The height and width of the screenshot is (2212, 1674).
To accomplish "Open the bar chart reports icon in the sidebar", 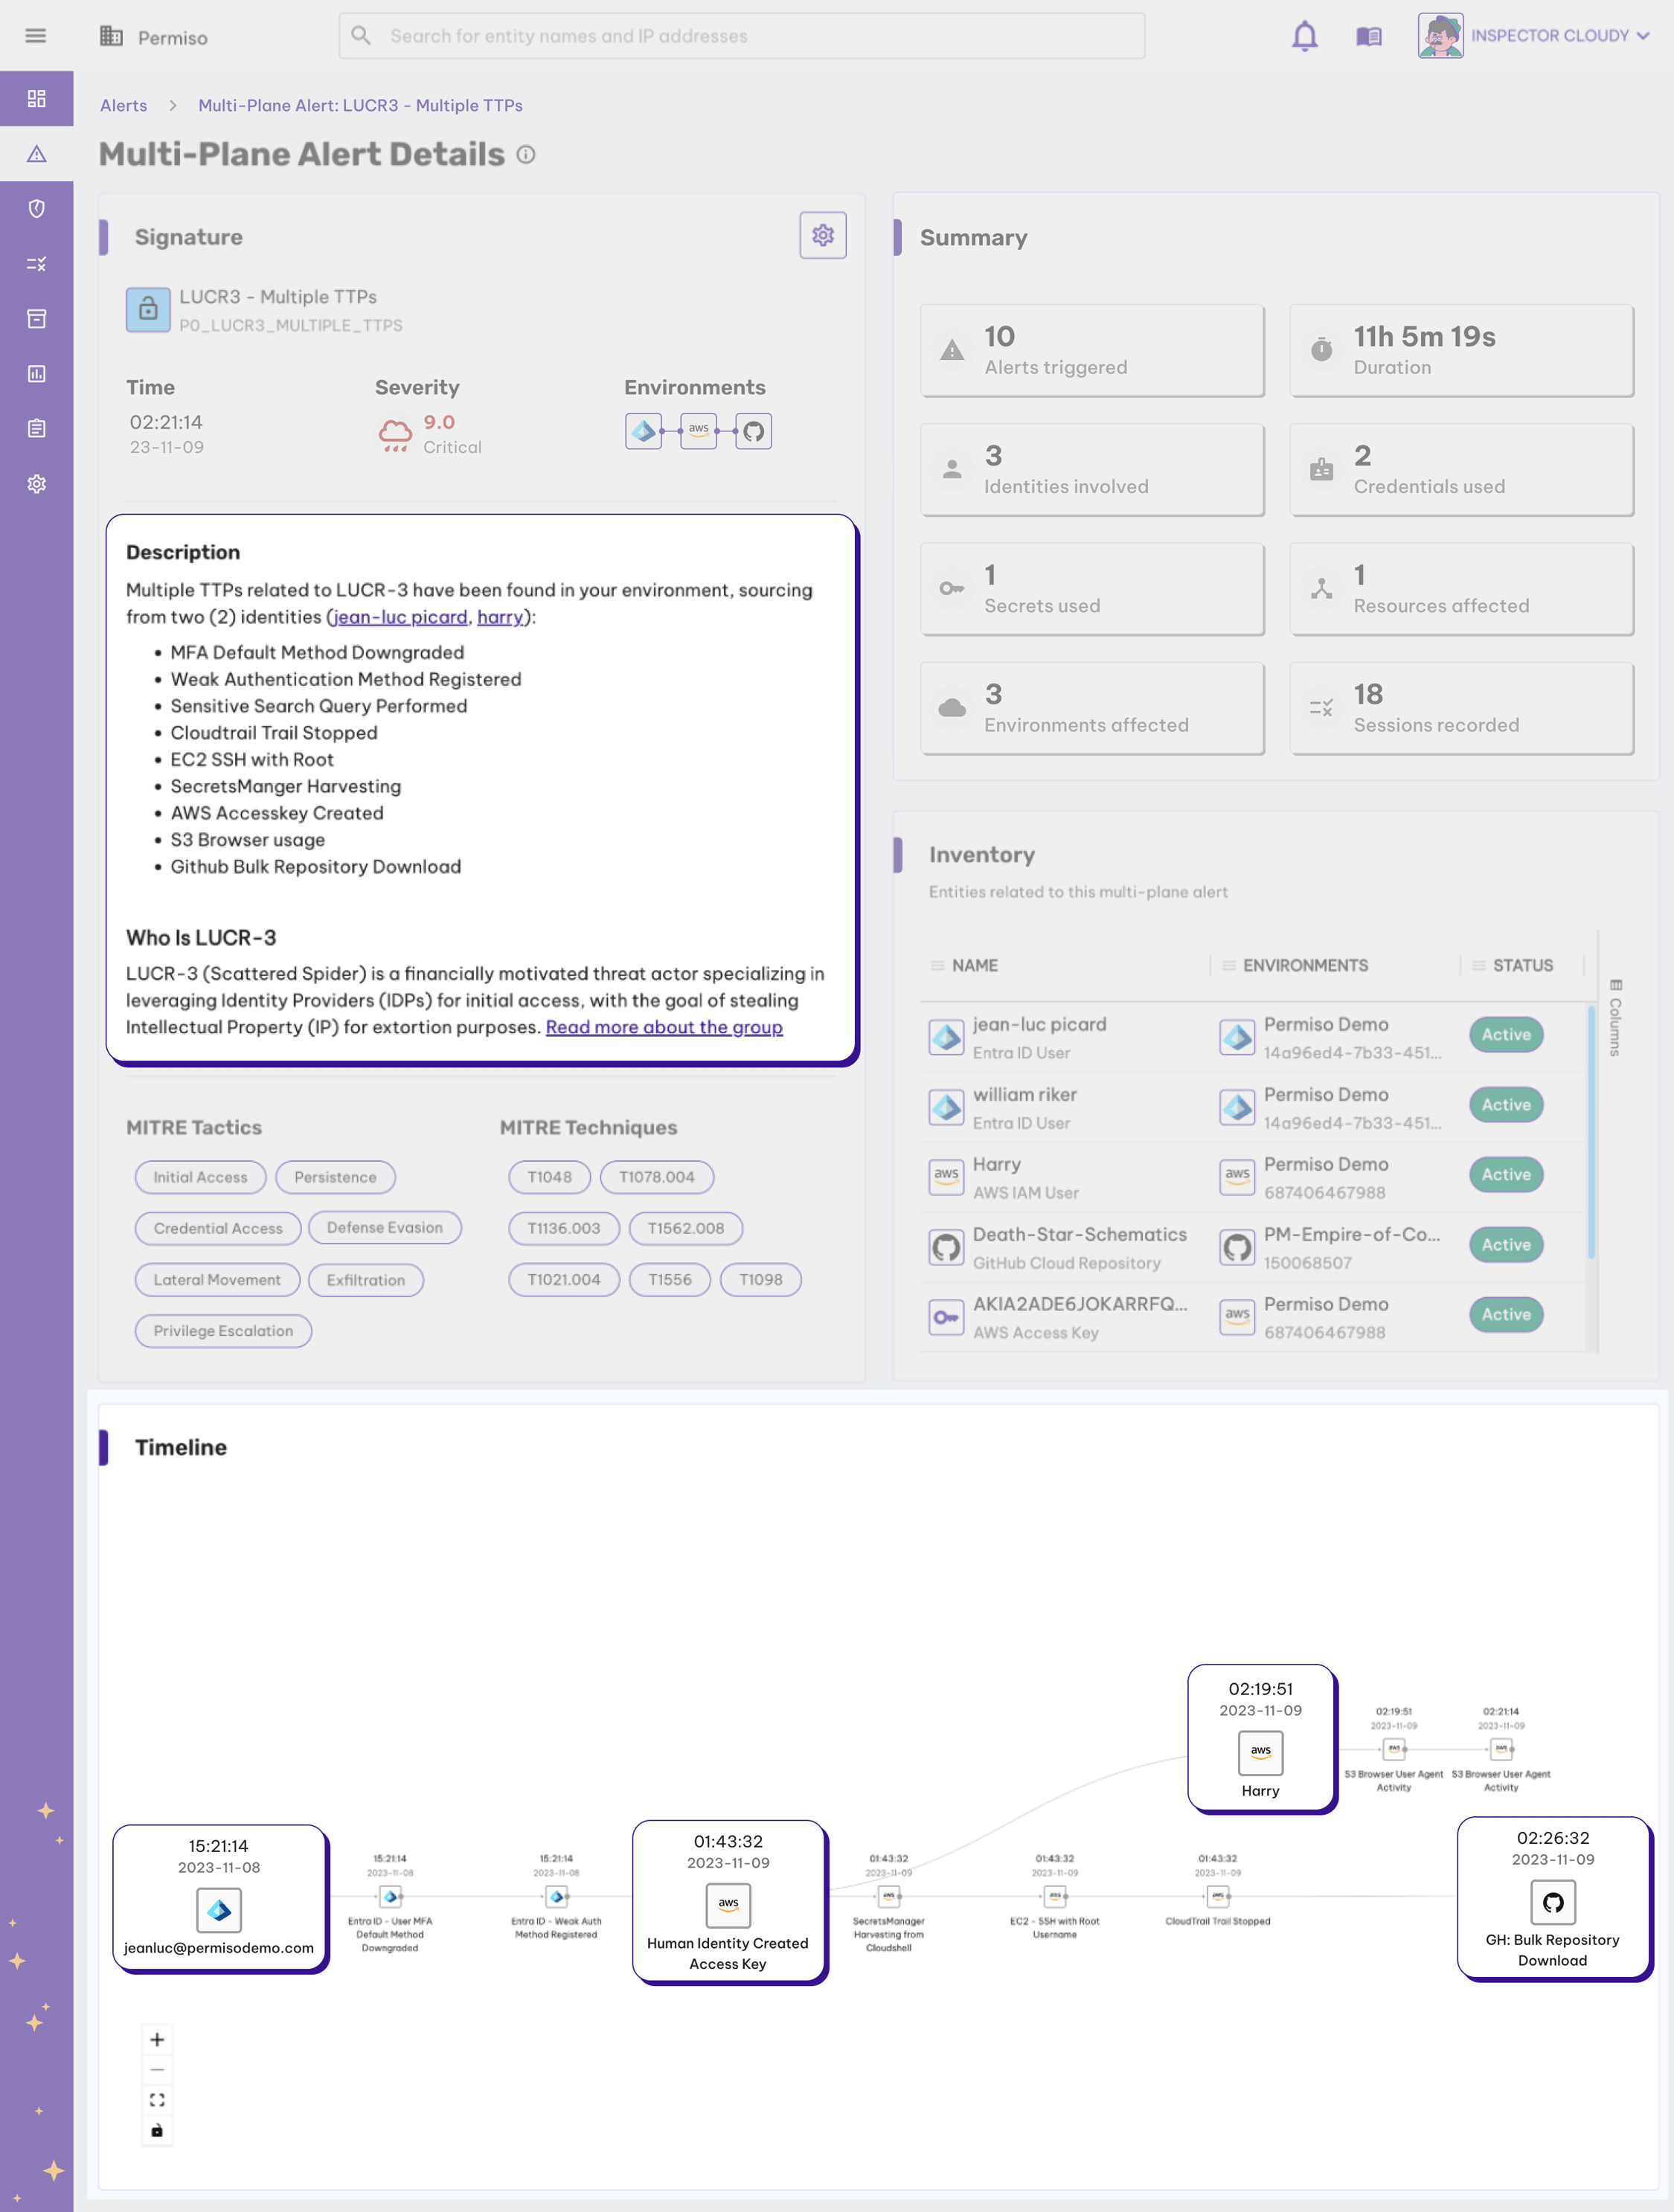I will tap(36, 373).
